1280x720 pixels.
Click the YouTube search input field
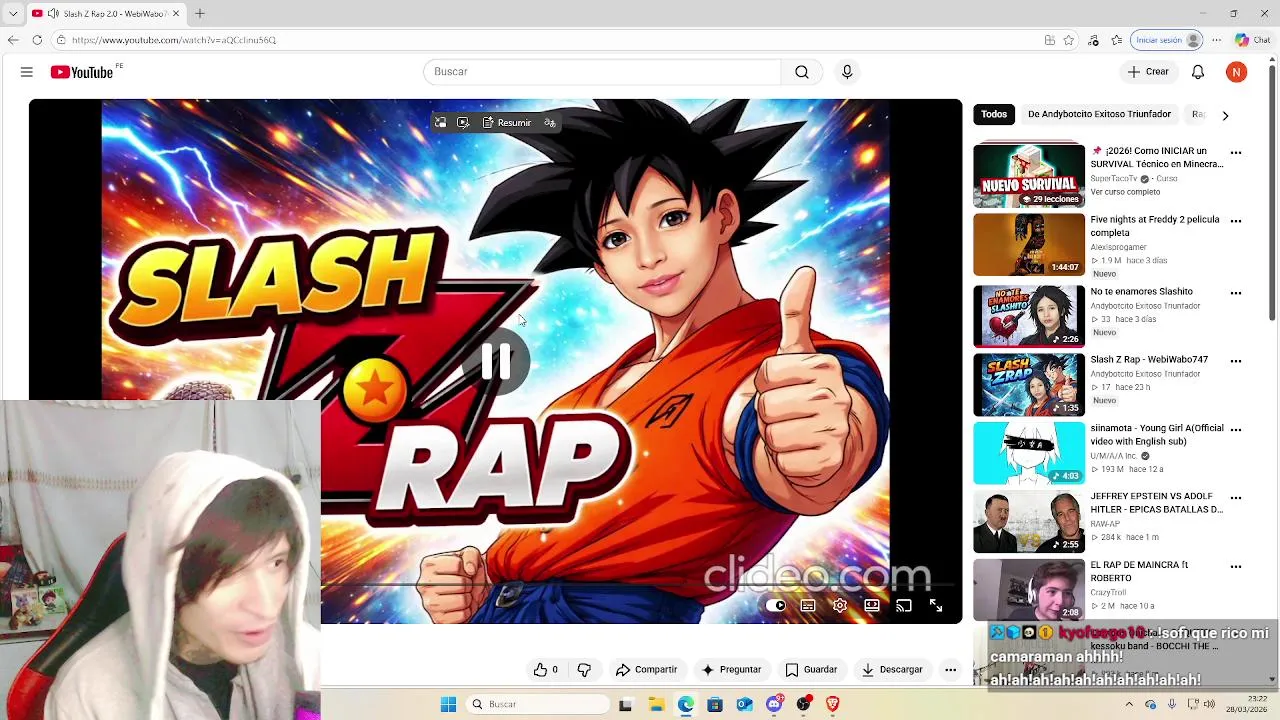(x=602, y=72)
